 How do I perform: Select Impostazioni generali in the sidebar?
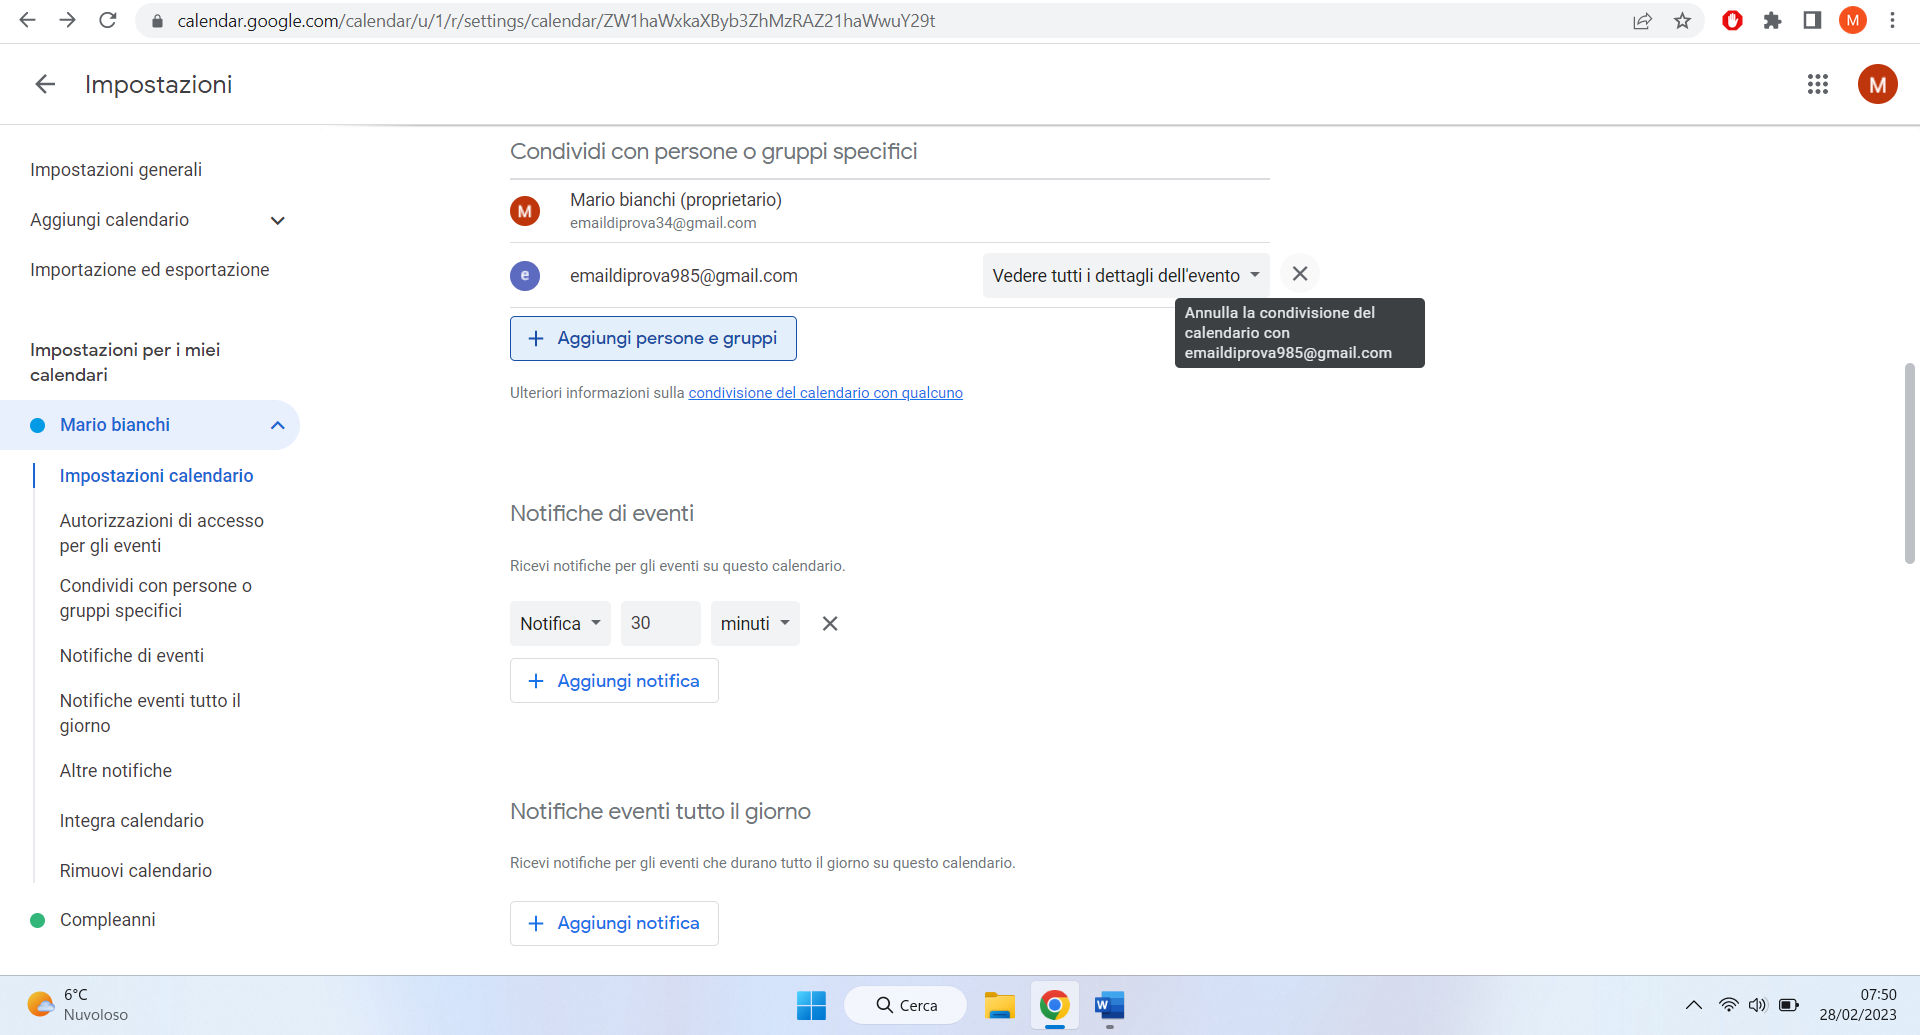point(116,169)
